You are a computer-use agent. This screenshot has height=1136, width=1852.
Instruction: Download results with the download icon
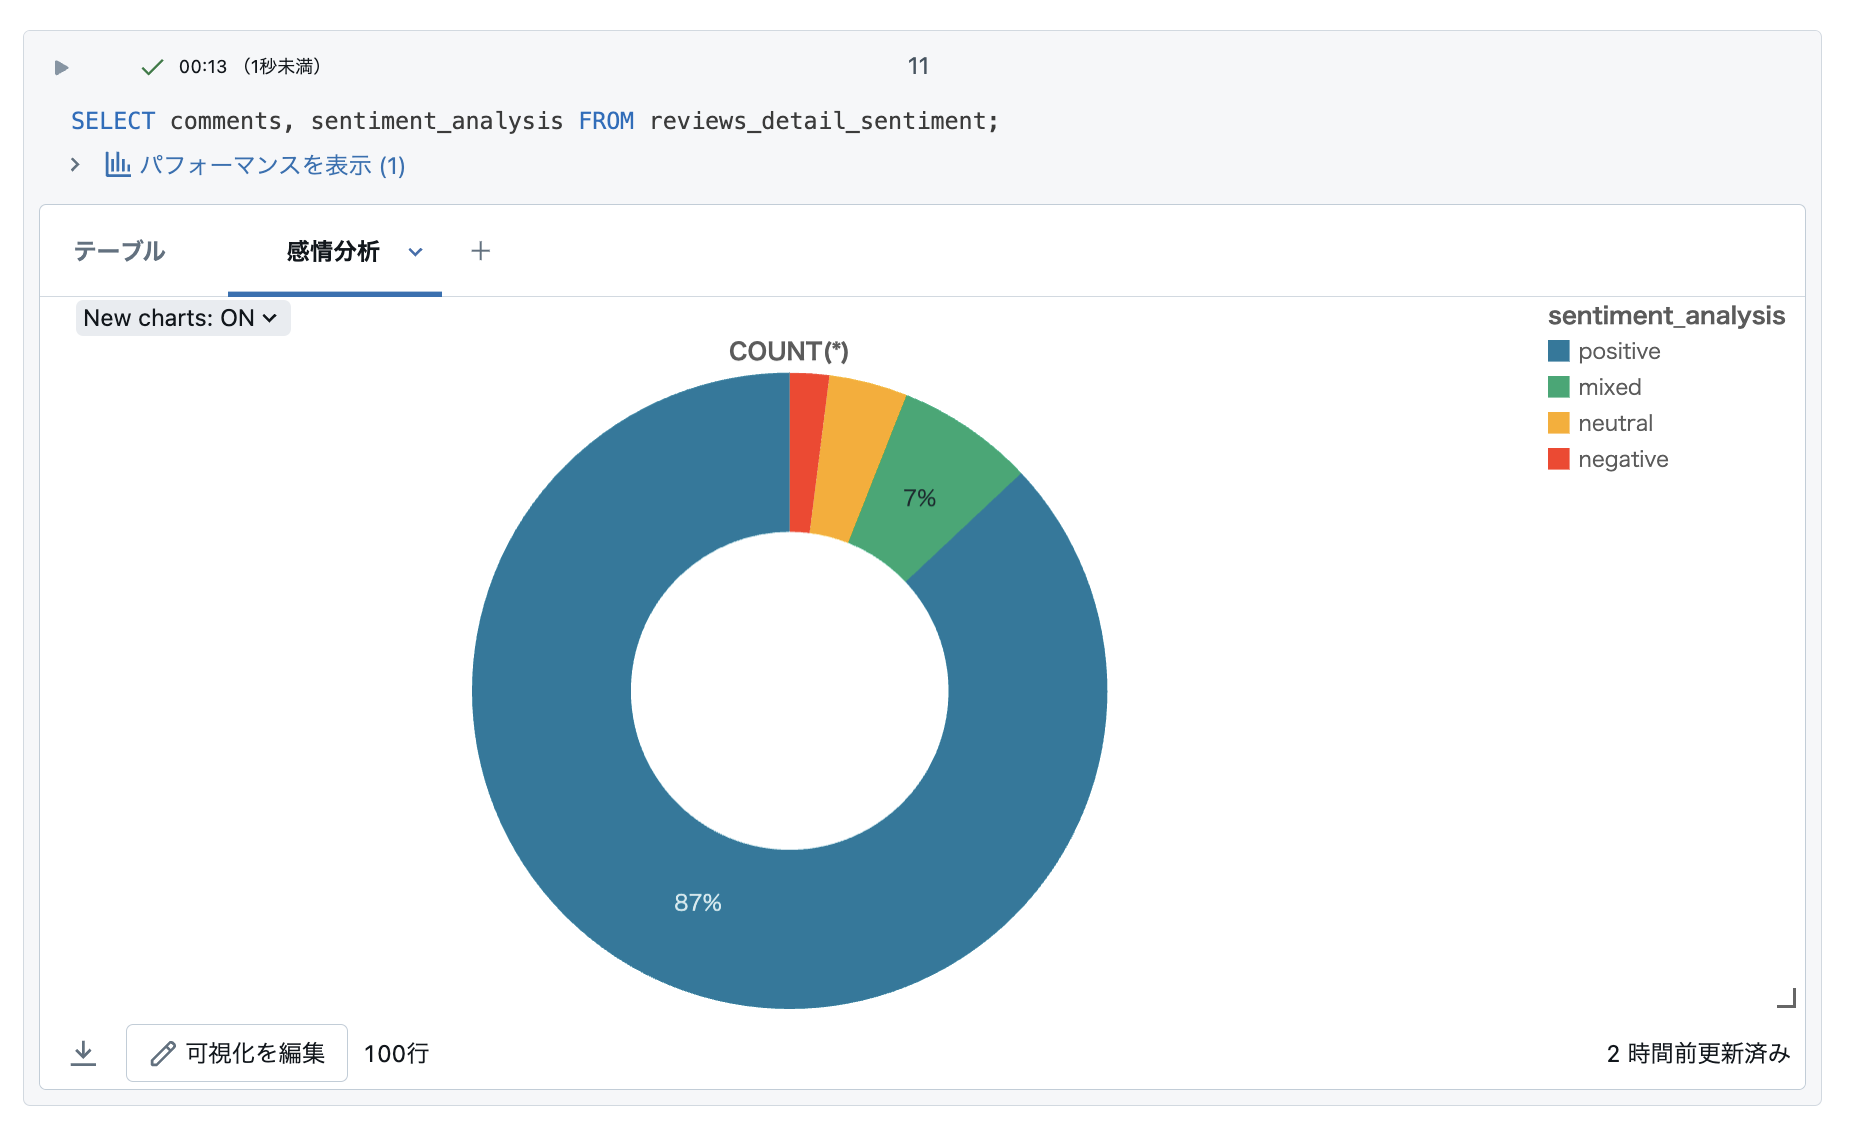click(84, 1053)
